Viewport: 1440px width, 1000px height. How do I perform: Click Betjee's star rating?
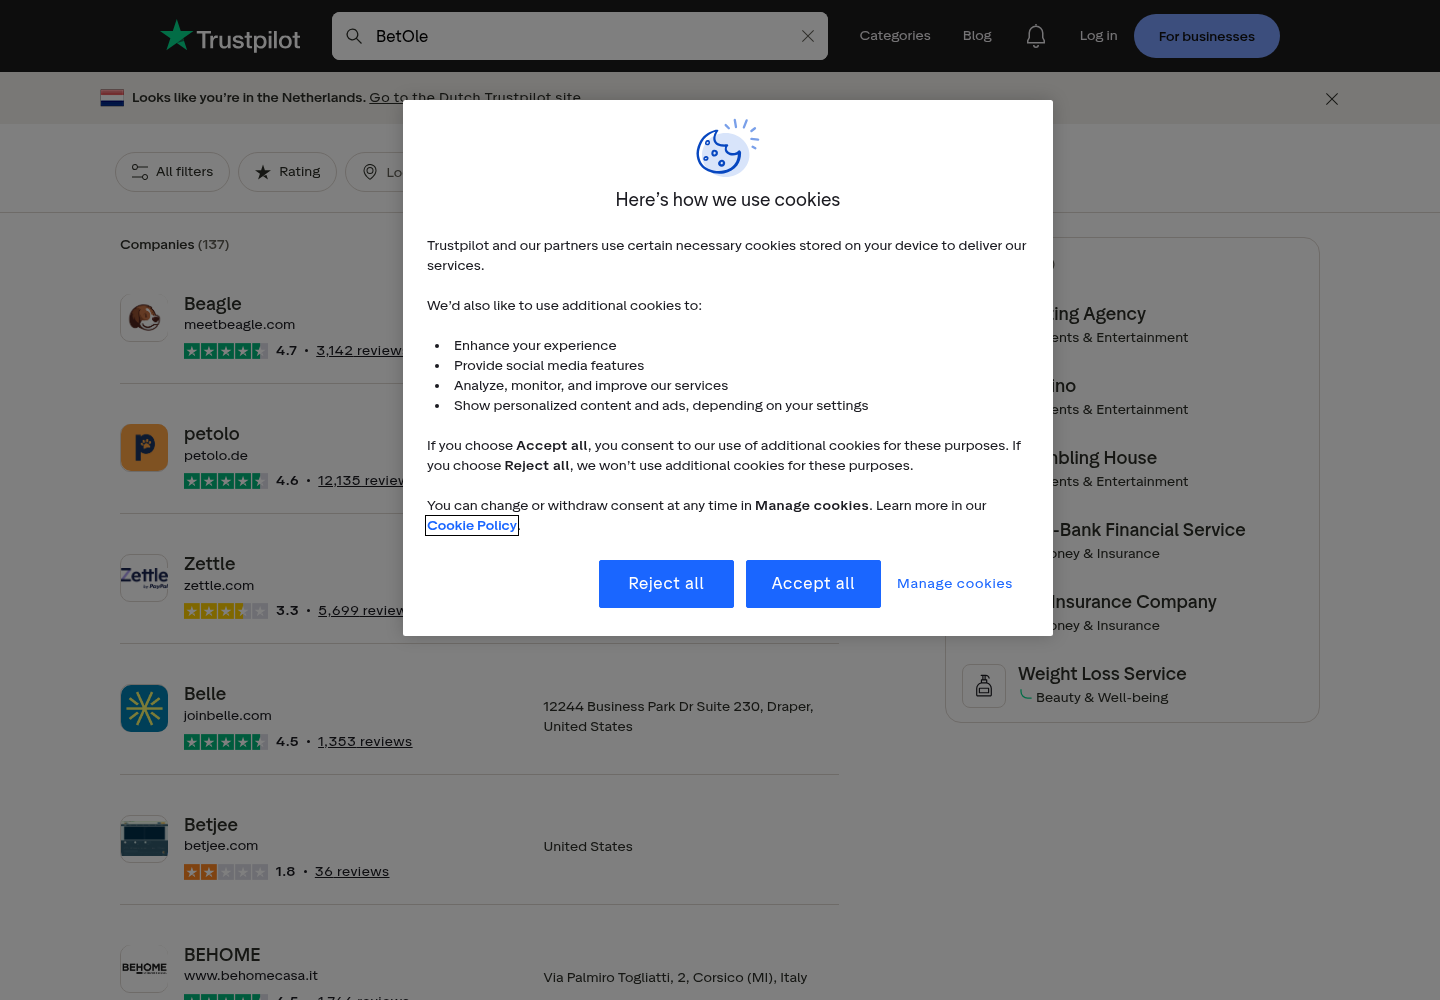coord(226,872)
